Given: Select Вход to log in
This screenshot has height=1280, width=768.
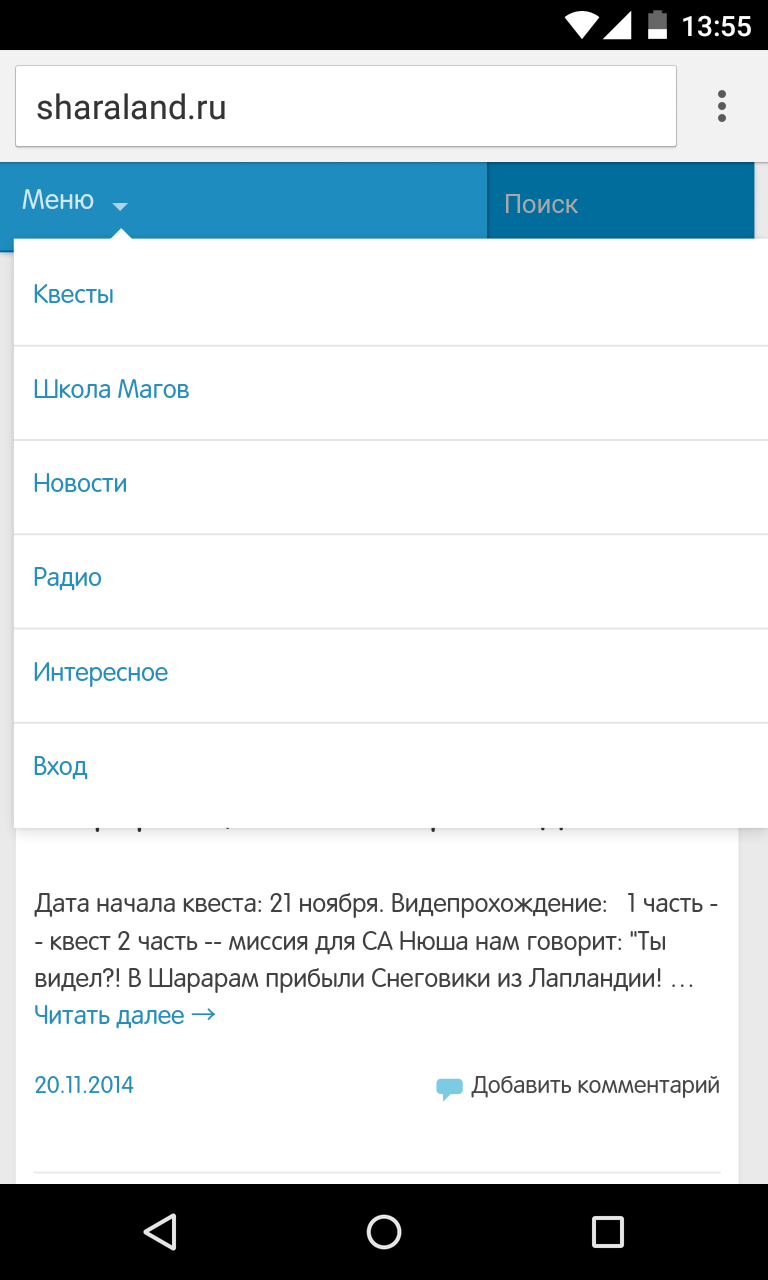Looking at the screenshot, I should pos(60,766).
